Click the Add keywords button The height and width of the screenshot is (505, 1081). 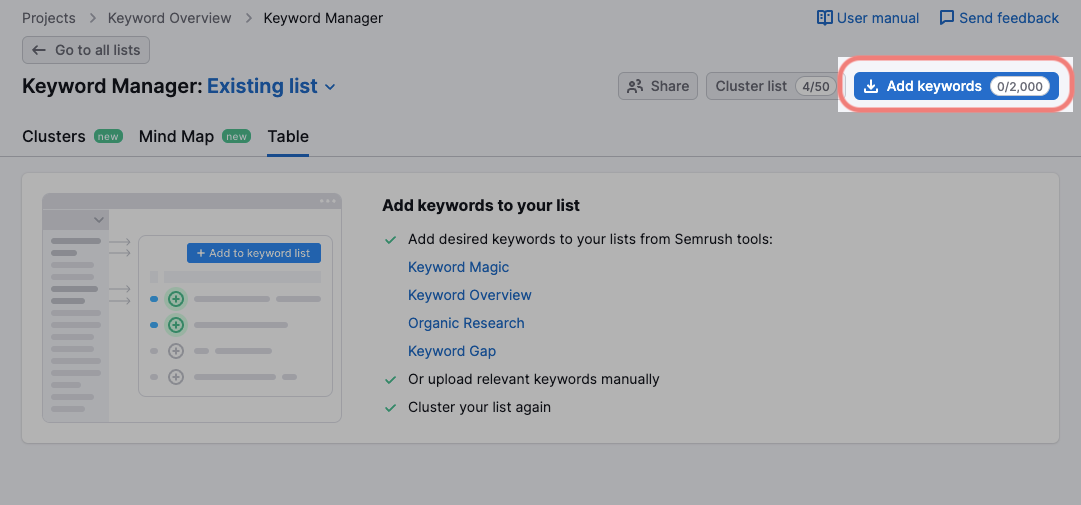click(956, 86)
